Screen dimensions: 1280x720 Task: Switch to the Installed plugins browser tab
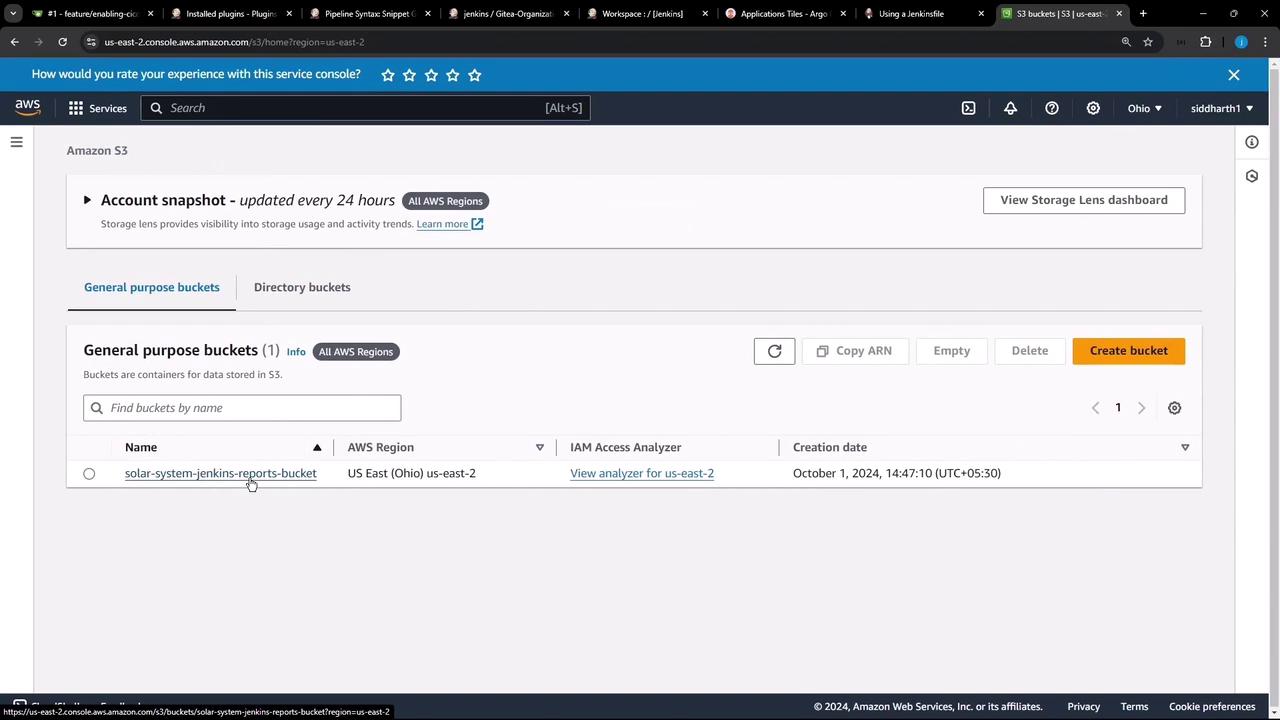(x=229, y=14)
